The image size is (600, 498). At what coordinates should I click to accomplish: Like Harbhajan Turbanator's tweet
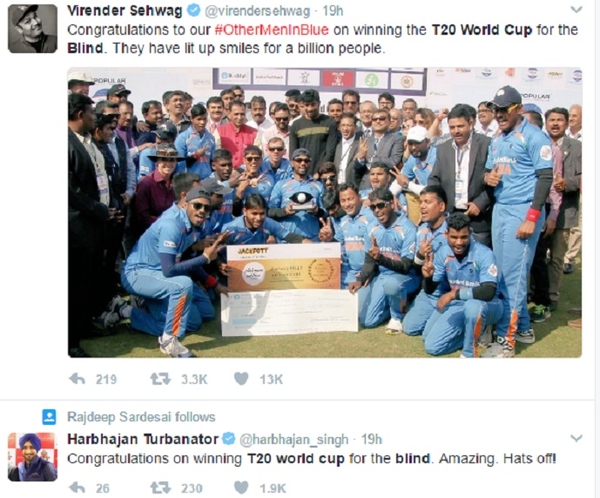(x=241, y=488)
